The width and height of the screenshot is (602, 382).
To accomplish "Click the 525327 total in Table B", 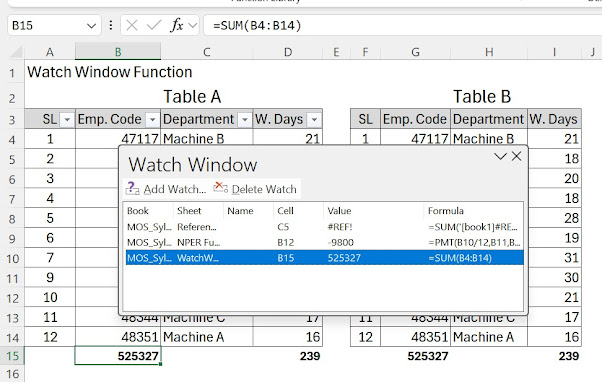I will point(428,356).
